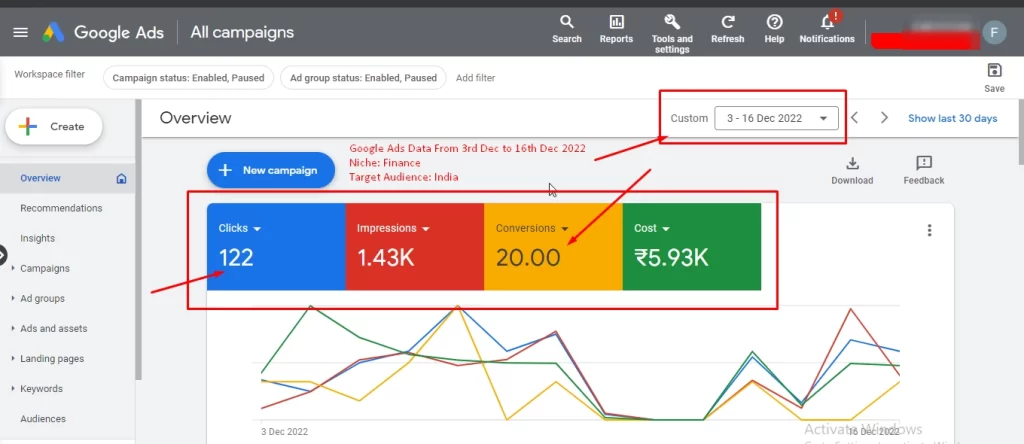
Task: Click the Workspace filter label
Action: pyautogui.click(x=50, y=74)
